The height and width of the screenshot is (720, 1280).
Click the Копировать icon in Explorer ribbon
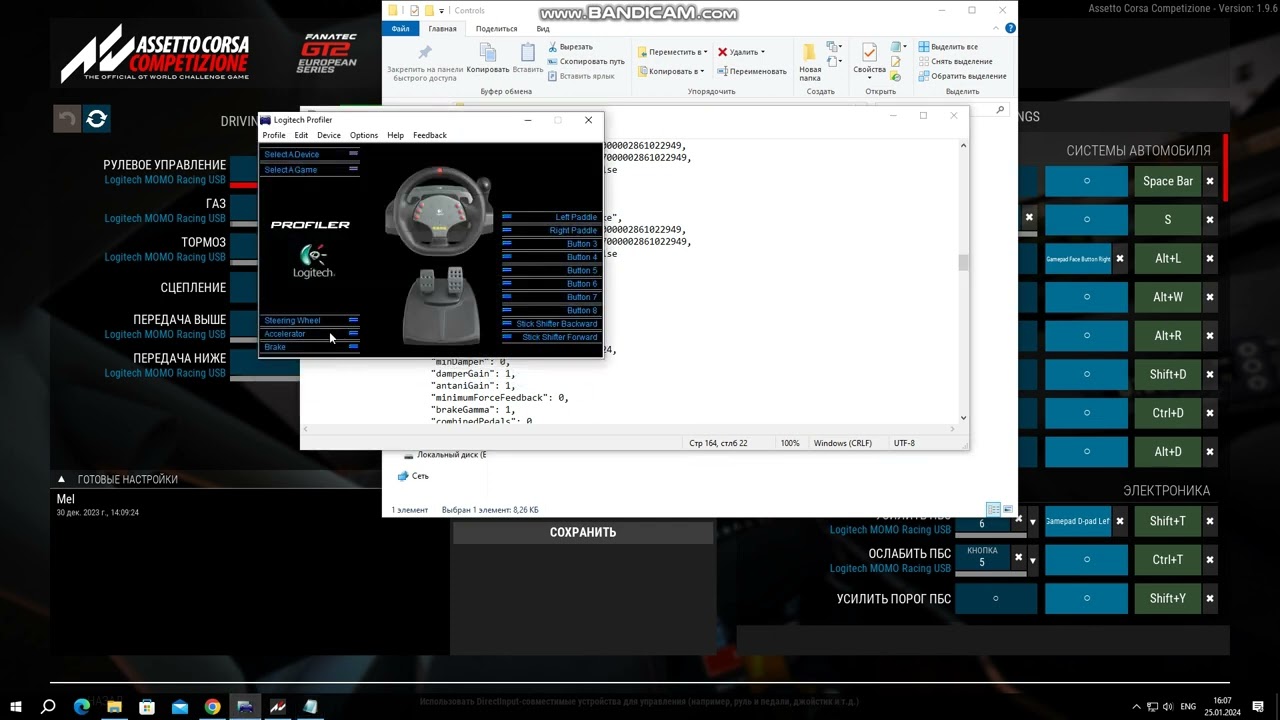tap(488, 52)
